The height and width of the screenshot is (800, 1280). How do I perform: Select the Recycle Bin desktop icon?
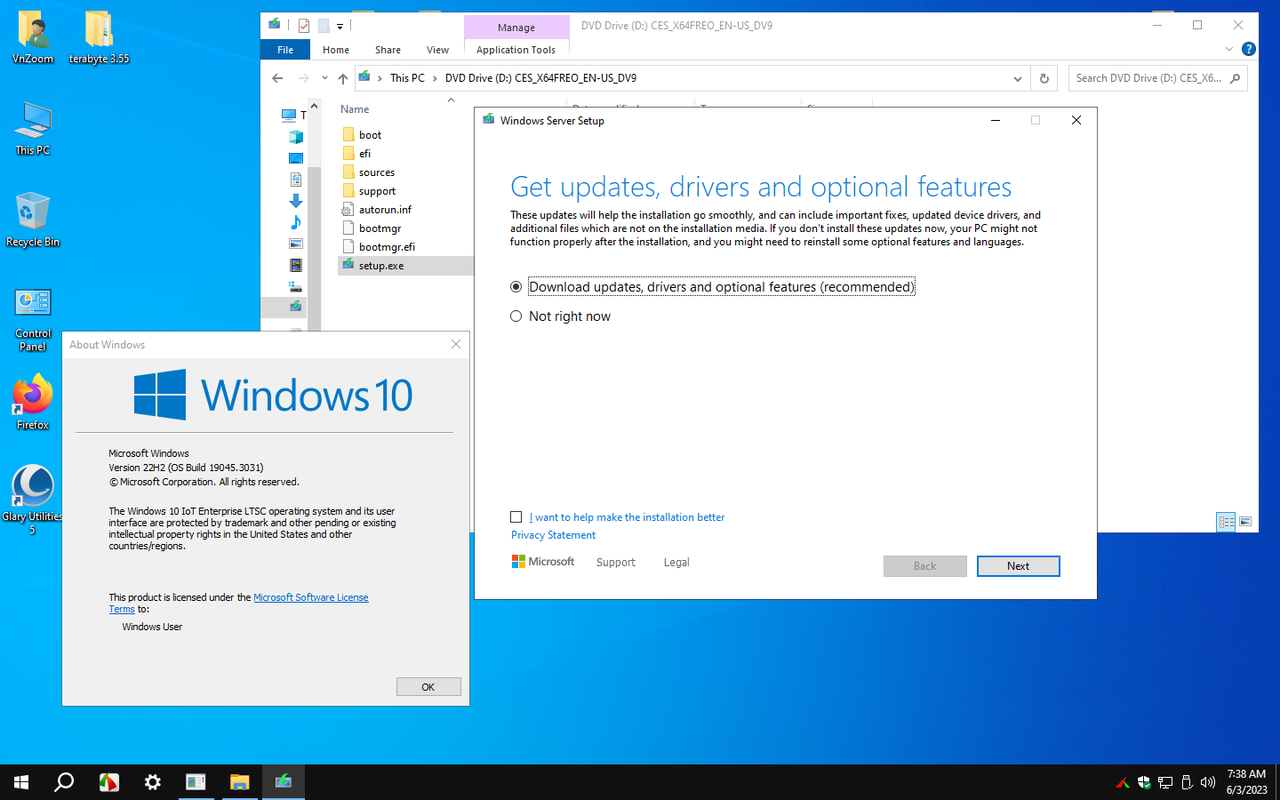point(32,220)
